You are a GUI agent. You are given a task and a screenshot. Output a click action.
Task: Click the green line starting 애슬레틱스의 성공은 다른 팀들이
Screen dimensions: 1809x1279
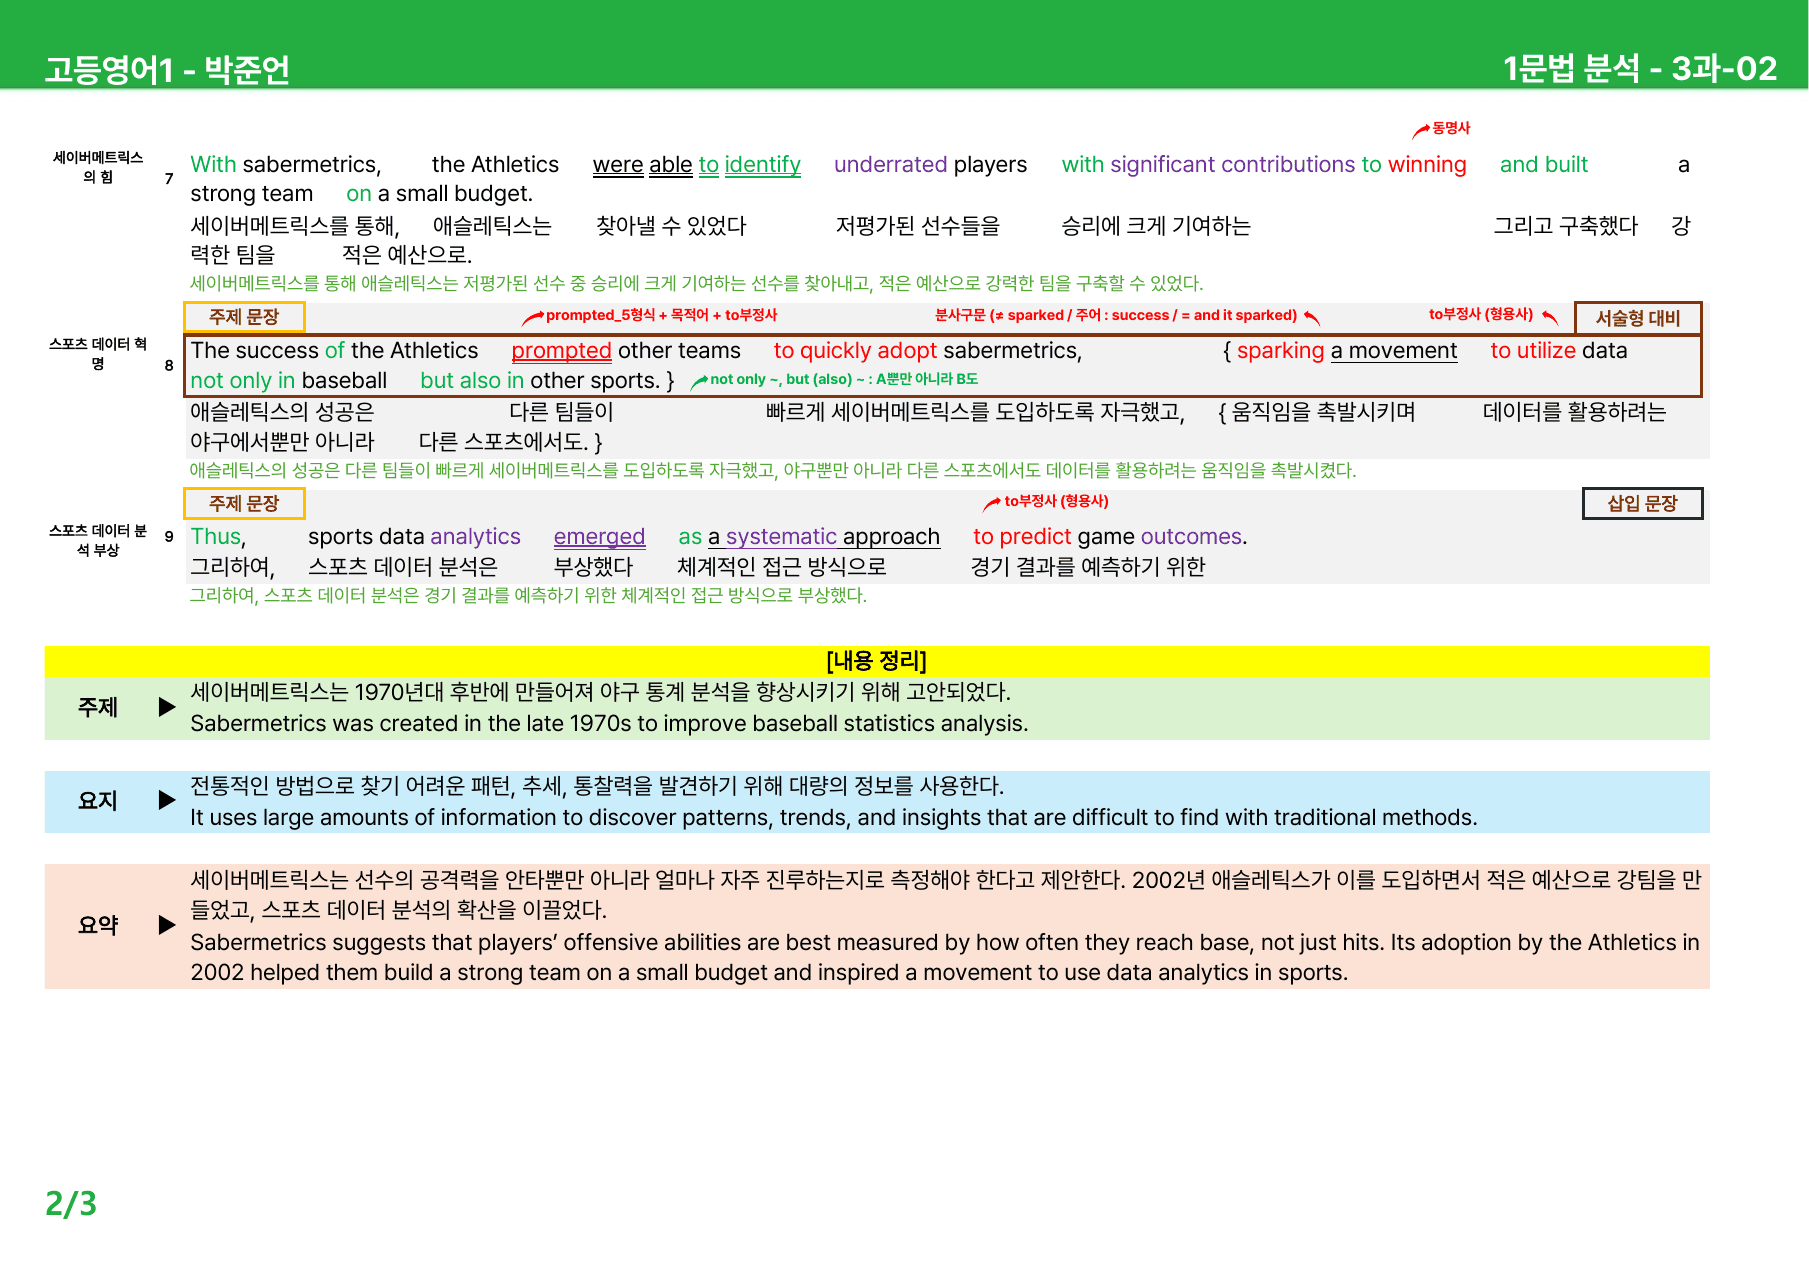tap(773, 470)
